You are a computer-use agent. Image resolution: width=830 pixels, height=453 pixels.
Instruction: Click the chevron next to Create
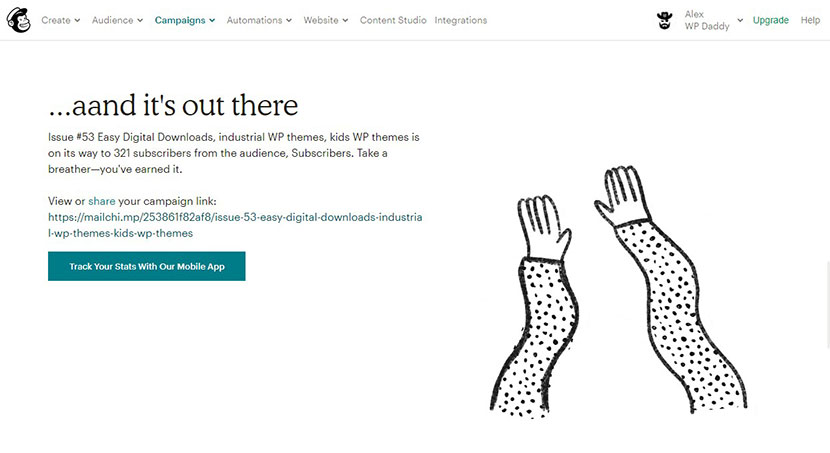coord(77,21)
